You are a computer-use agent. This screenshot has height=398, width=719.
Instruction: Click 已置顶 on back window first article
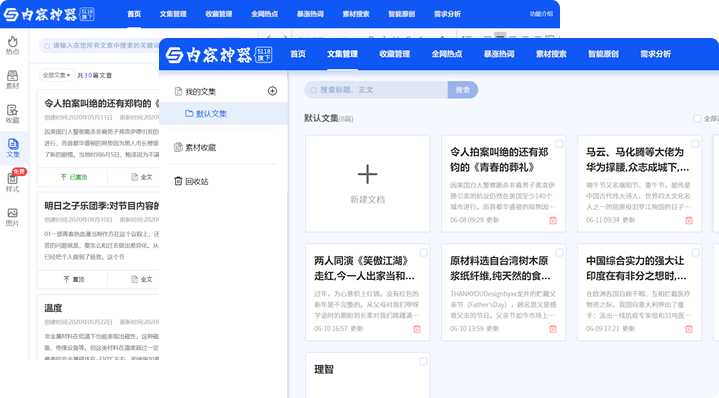(73, 177)
